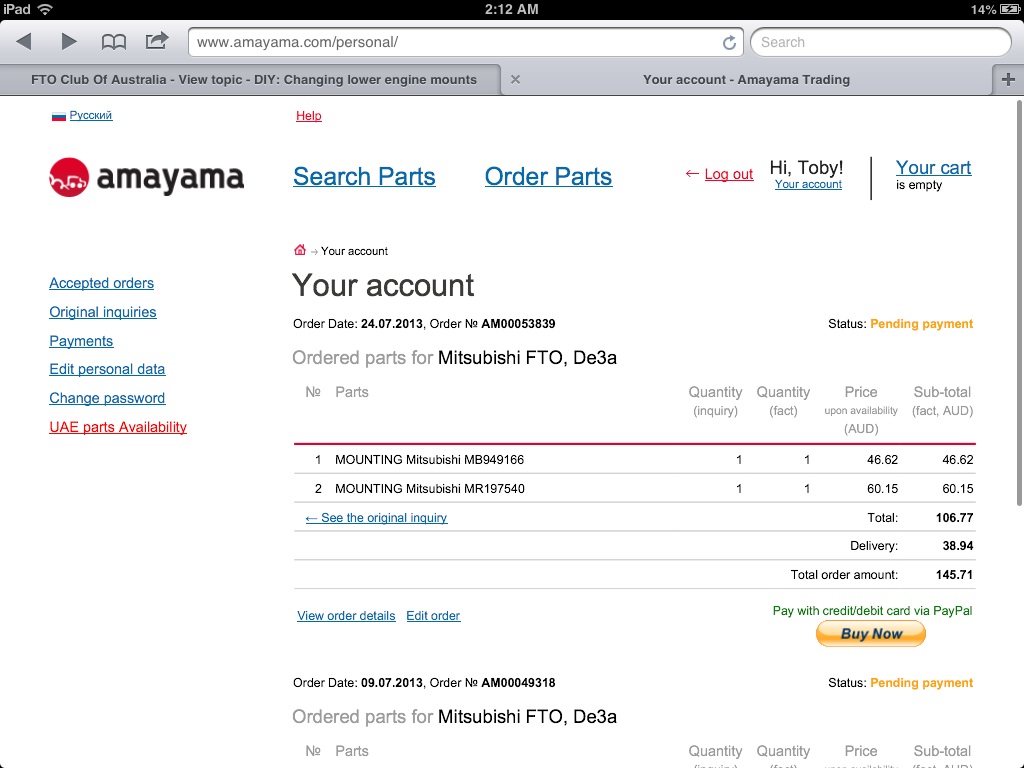1024x768 pixels.
Task: Click the page vertical scrollbar
Action: tap(1019, 303)
